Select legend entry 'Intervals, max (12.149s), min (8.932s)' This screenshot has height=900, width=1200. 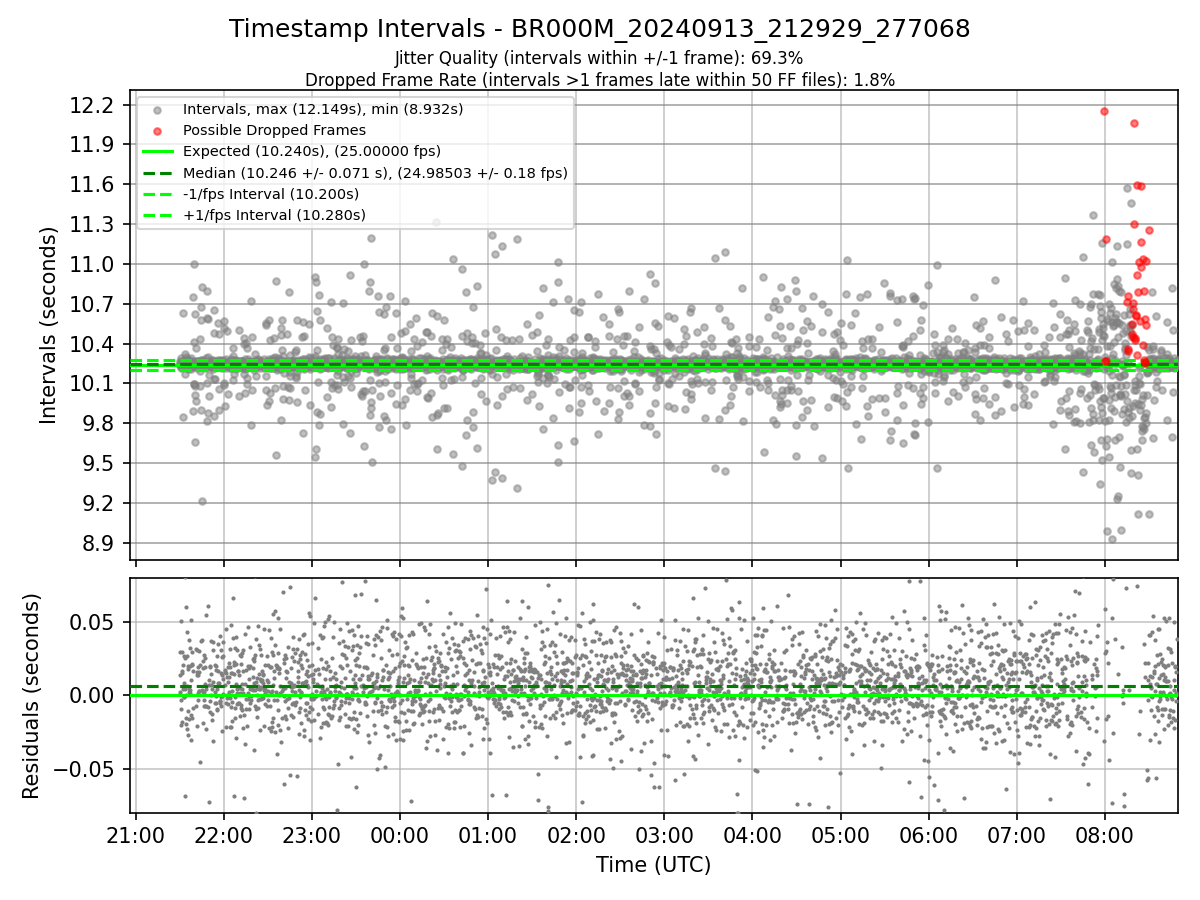tap(323, 108)
